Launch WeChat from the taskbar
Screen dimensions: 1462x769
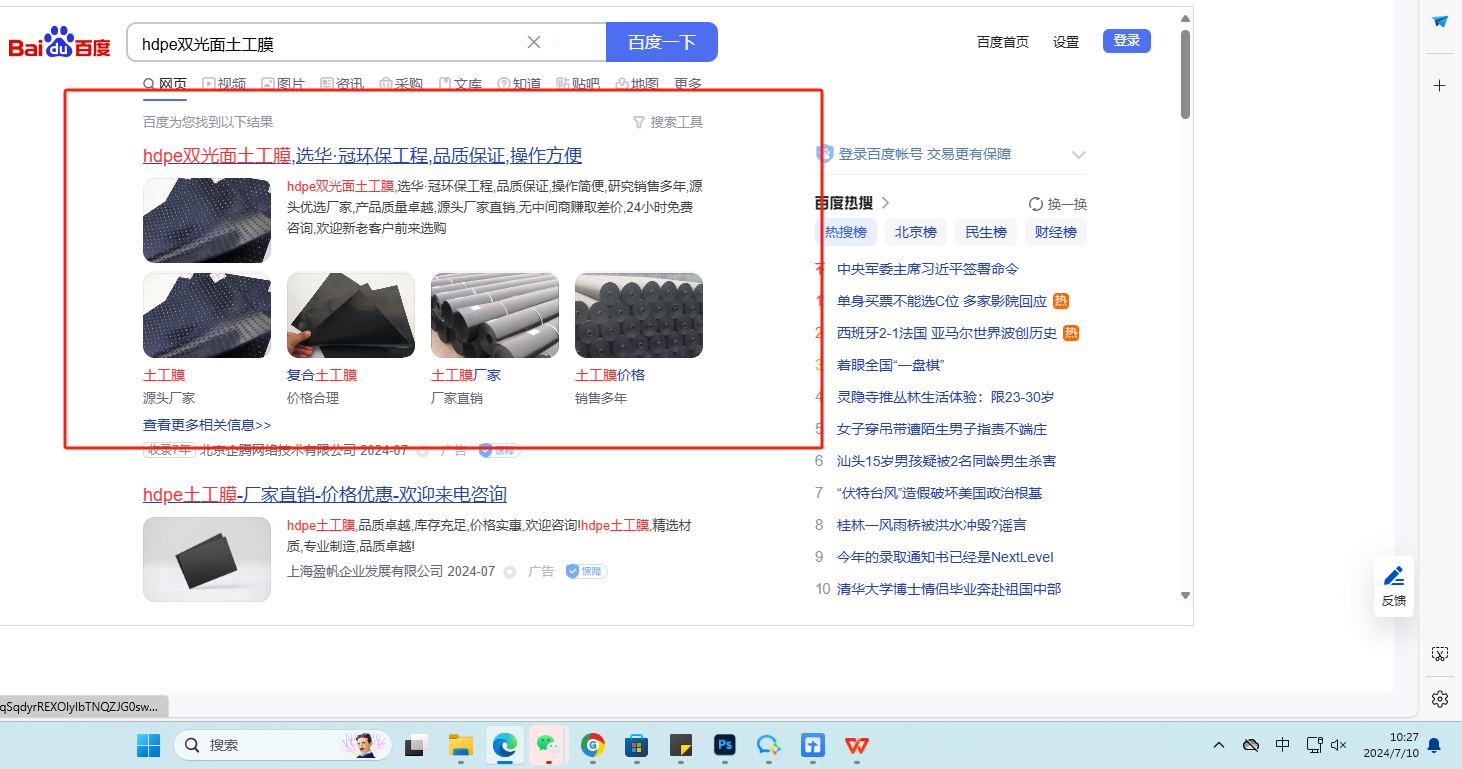pos(549,745)
